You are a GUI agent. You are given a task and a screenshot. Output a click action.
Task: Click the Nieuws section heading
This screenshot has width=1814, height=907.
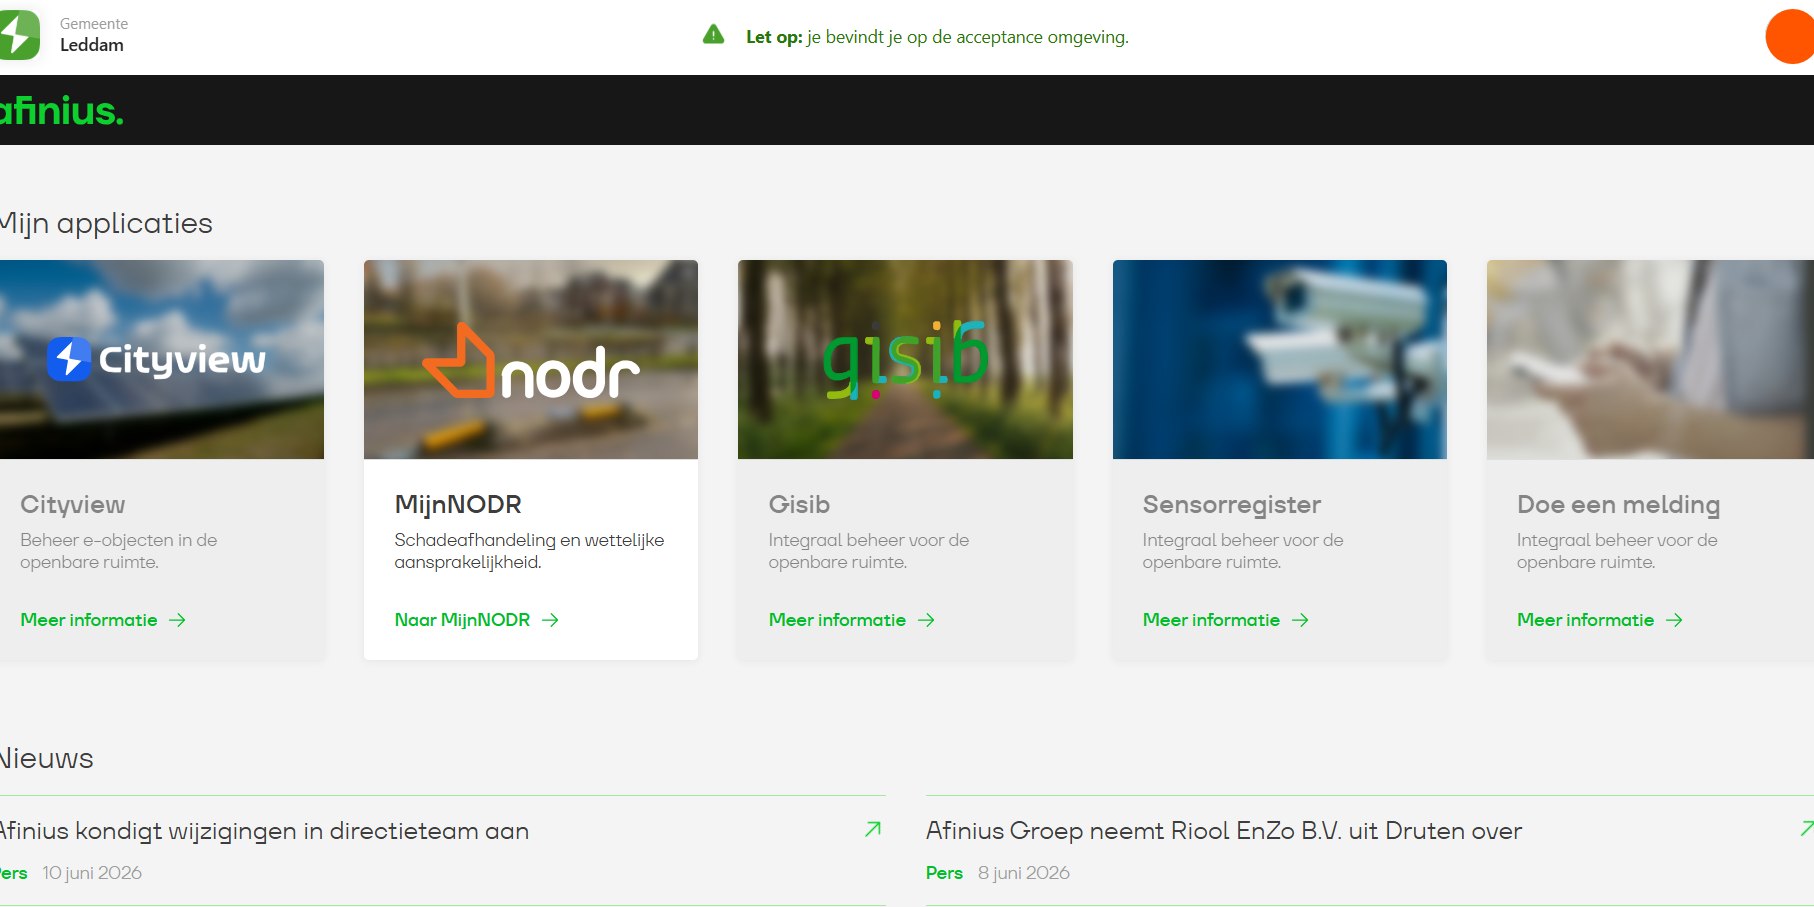coord(46,758)
